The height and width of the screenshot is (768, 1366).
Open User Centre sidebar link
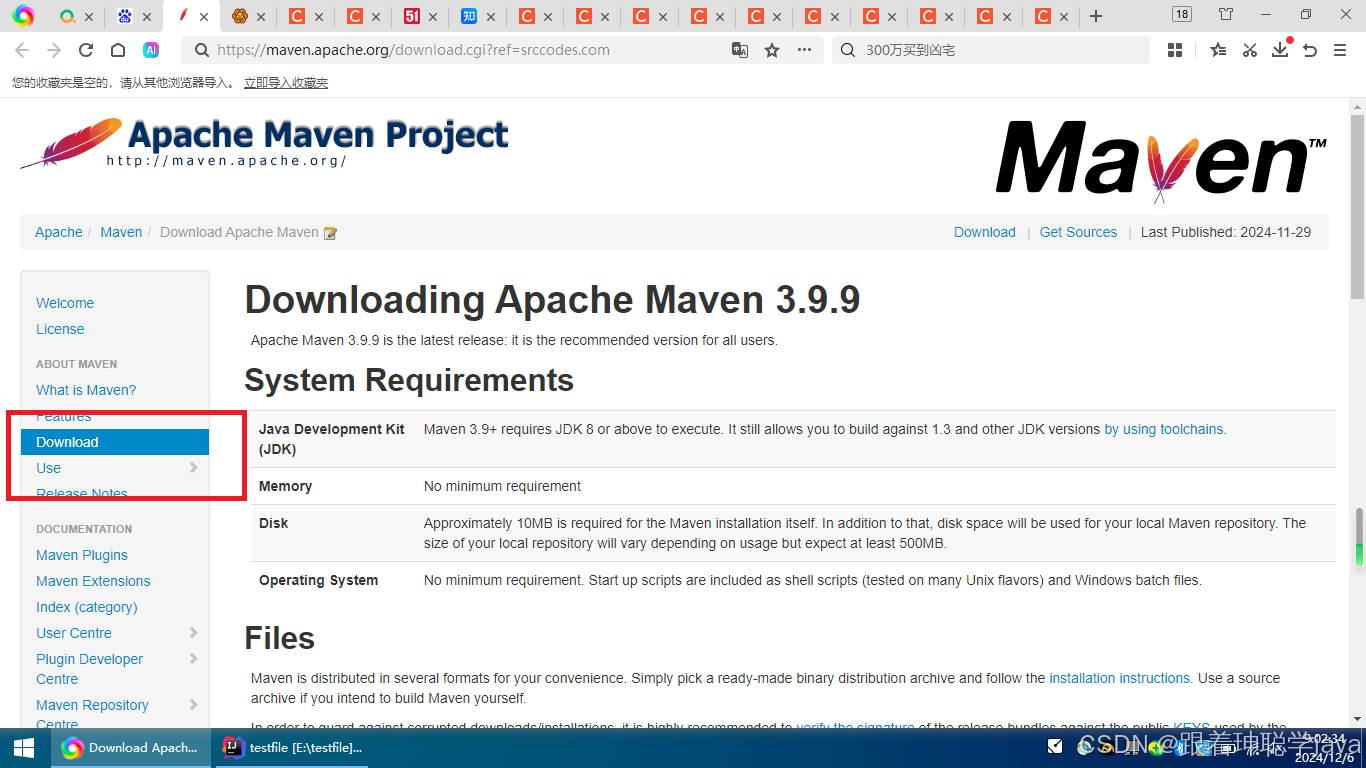pyautogui.click(x=74, y=633)
